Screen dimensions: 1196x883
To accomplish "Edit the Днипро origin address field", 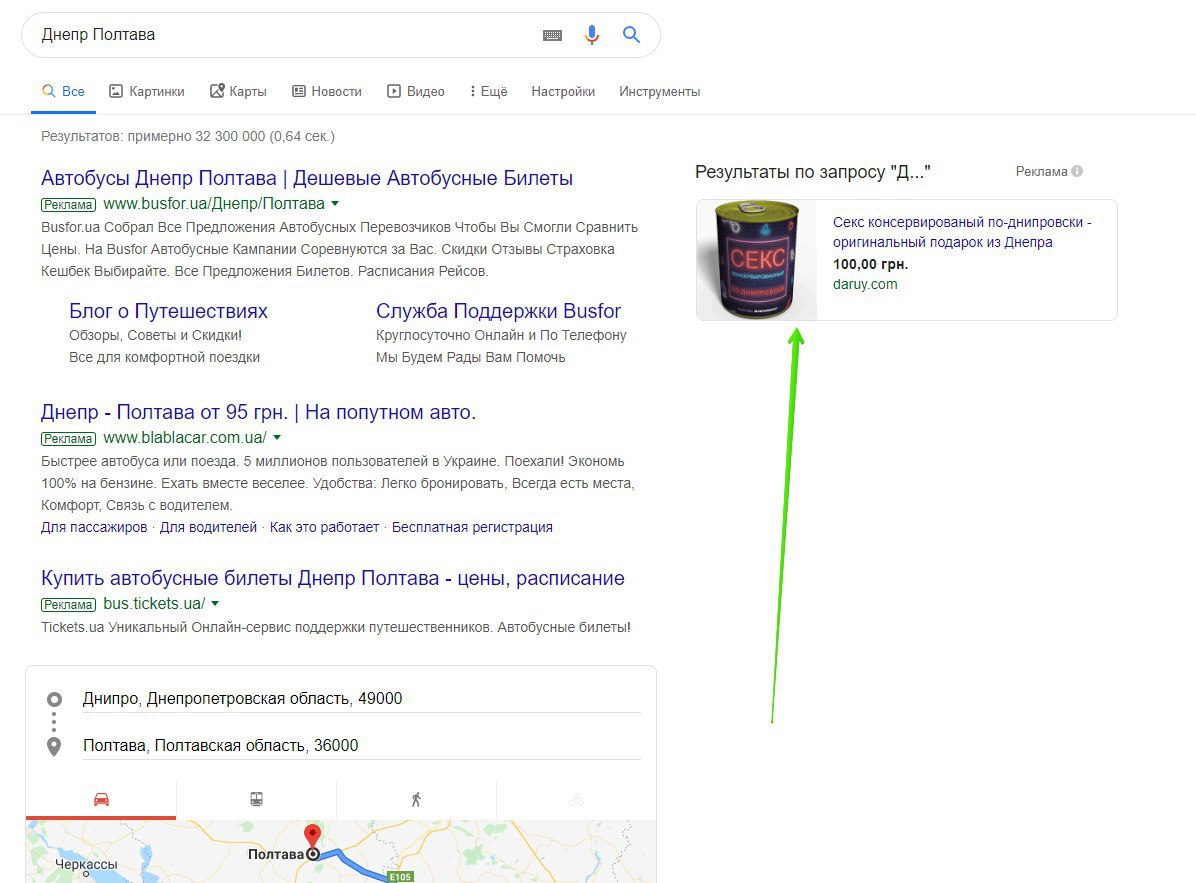I will pos(362,698).
